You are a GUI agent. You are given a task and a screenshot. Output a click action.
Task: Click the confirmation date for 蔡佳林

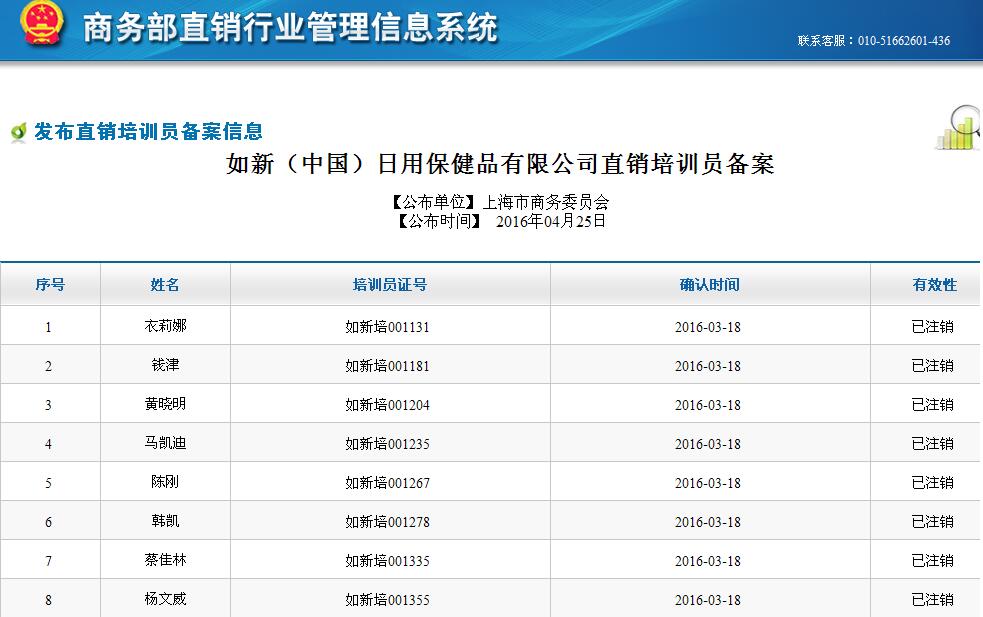tap(707, 561)
